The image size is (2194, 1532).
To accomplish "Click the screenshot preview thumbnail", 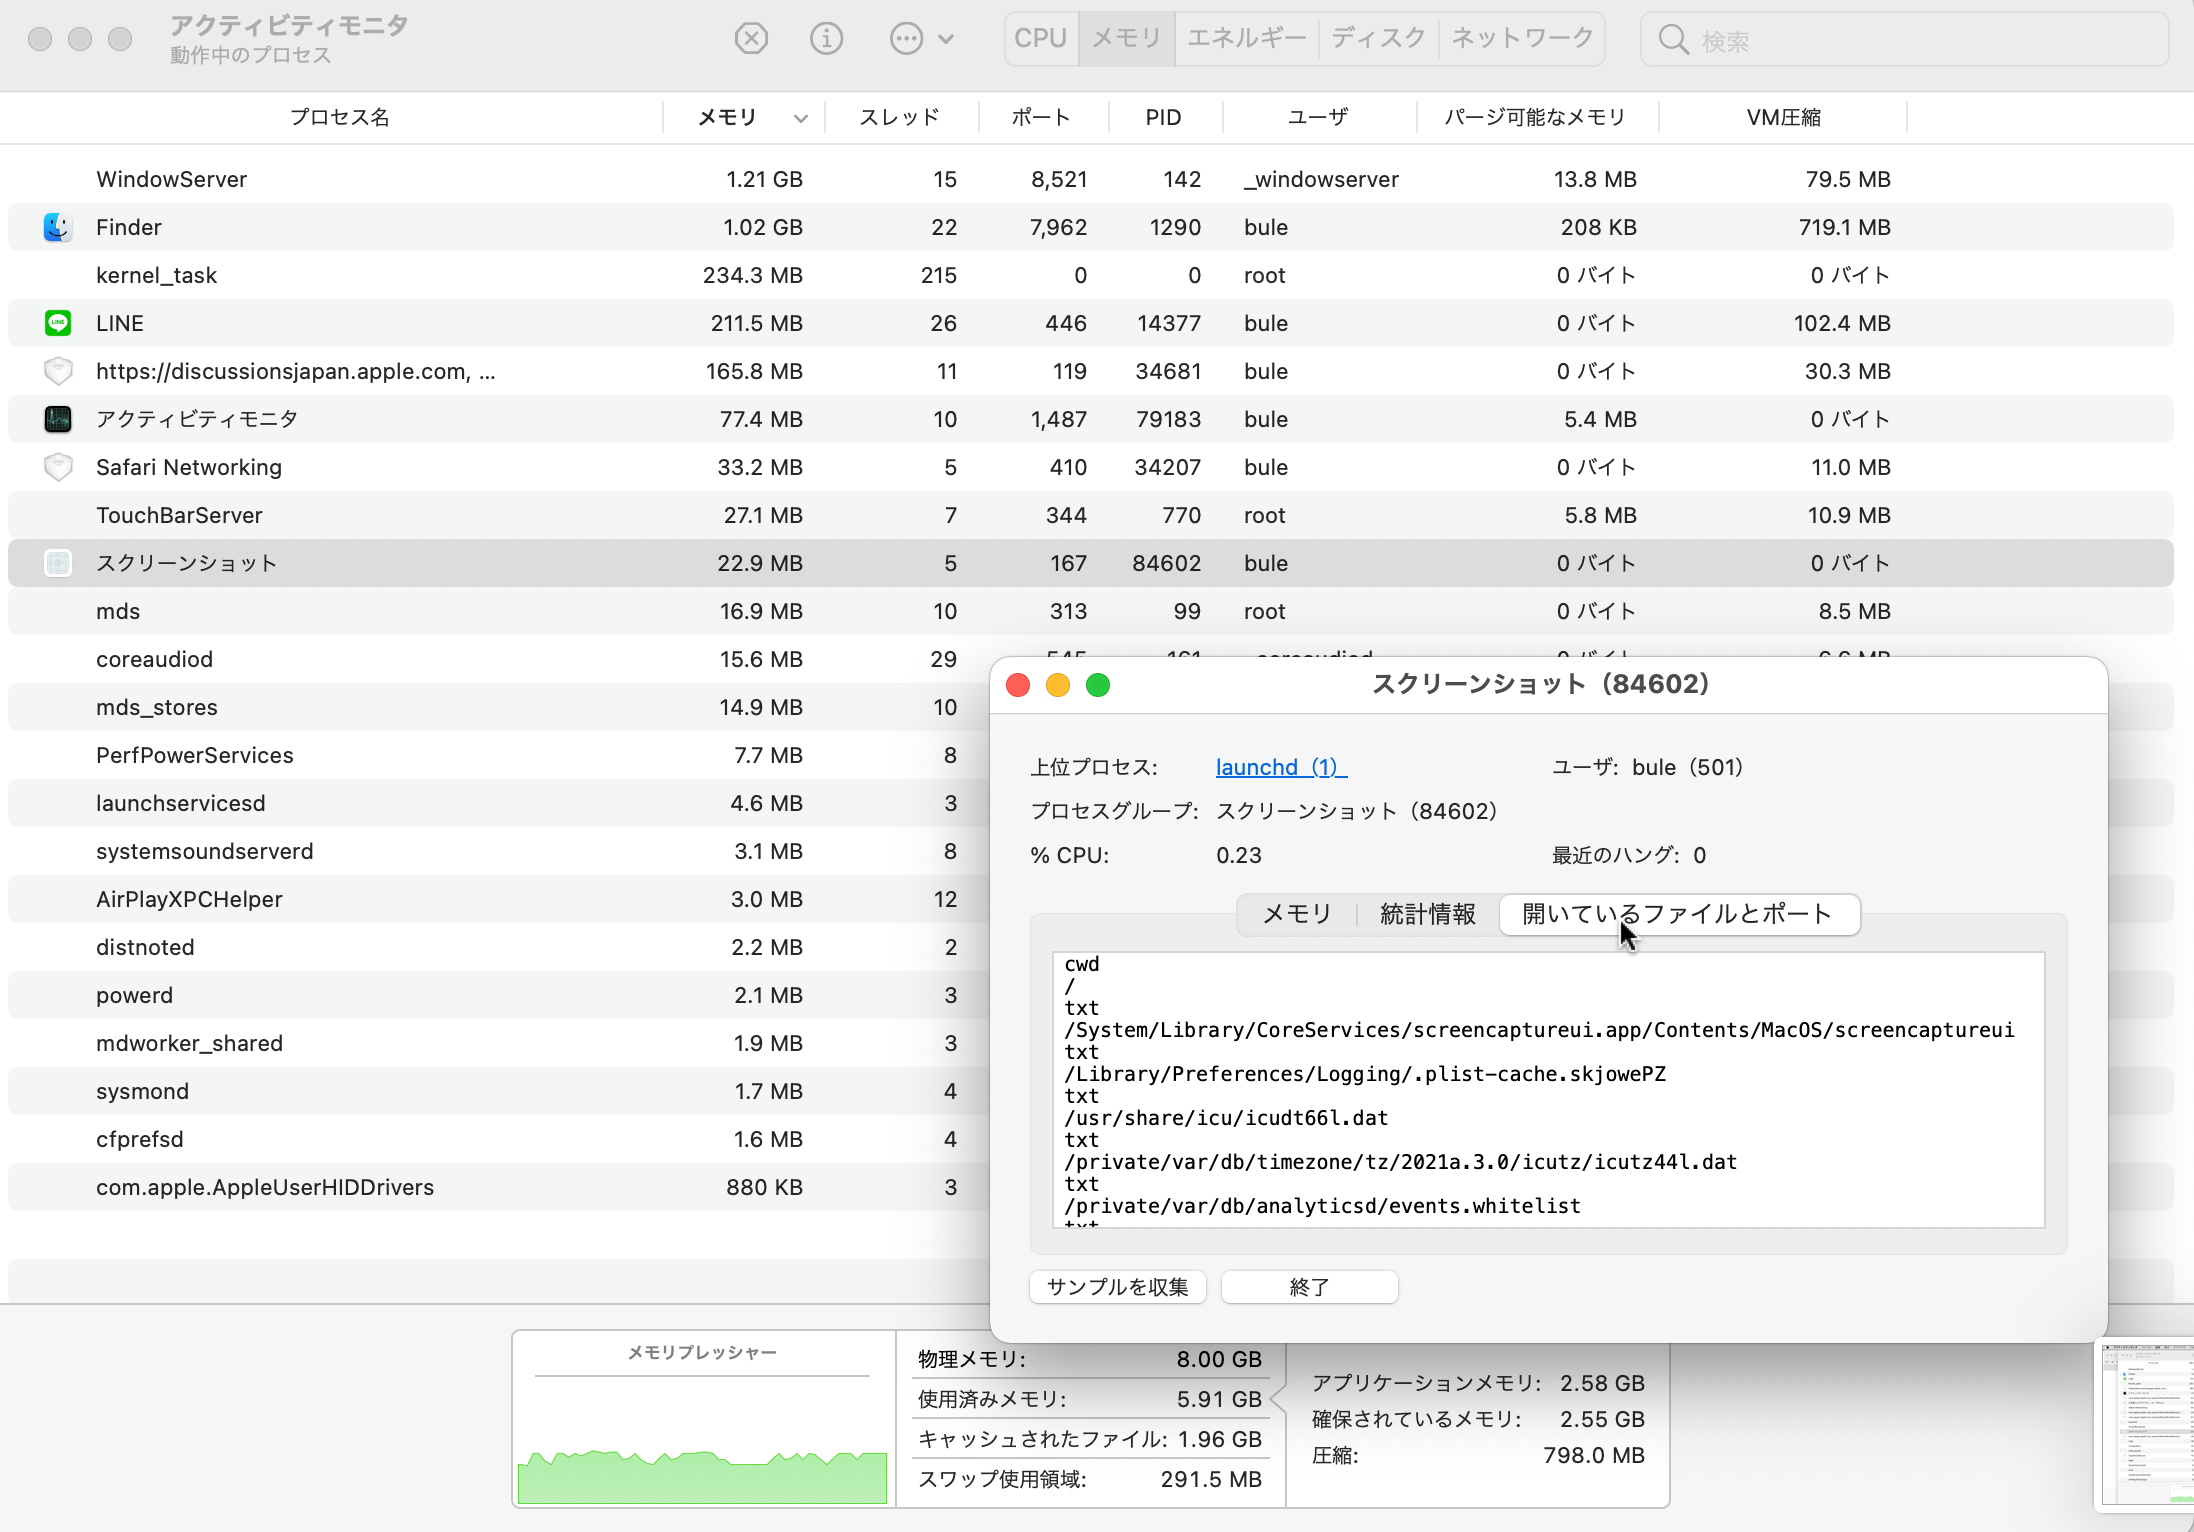I will (x=2145, y=1425).
